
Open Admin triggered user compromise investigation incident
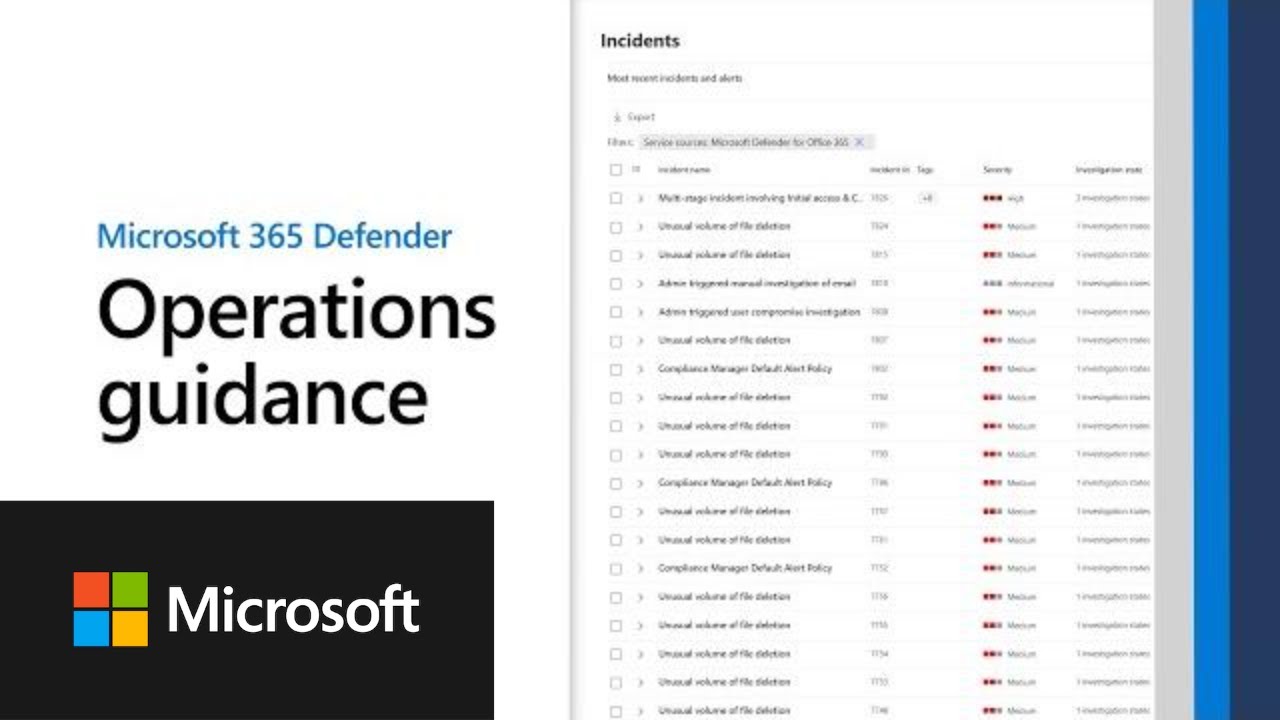759,312
